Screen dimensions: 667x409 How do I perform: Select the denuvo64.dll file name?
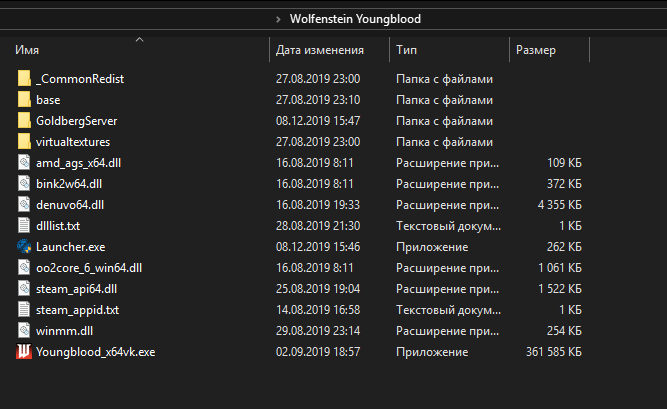pos(70,205)
